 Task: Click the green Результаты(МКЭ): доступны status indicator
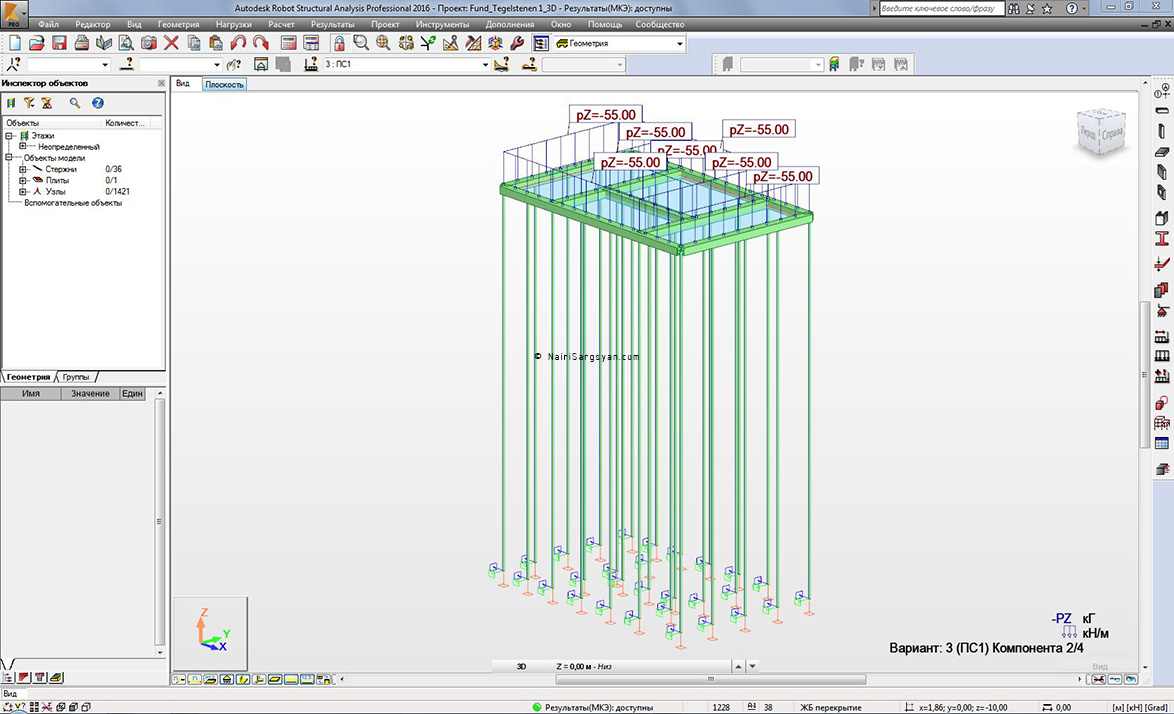click(537, 707)
